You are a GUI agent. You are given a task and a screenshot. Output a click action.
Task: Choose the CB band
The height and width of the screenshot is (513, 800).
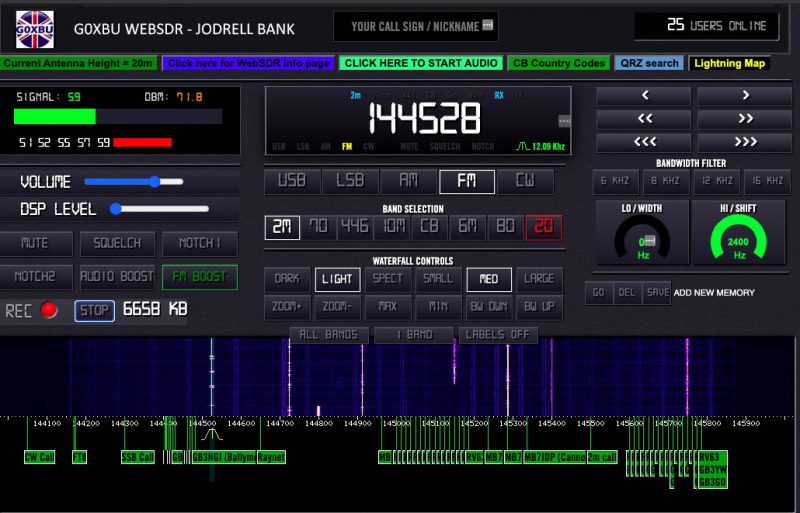(x=430, y=227)
